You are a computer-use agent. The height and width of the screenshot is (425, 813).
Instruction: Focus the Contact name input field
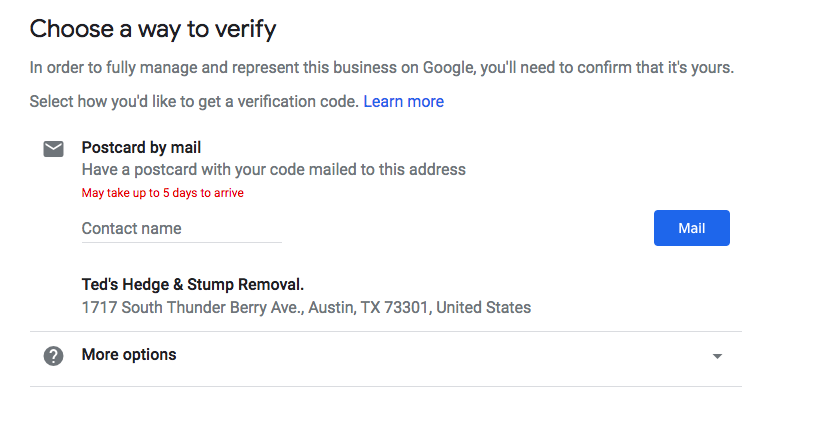(181, 229)
